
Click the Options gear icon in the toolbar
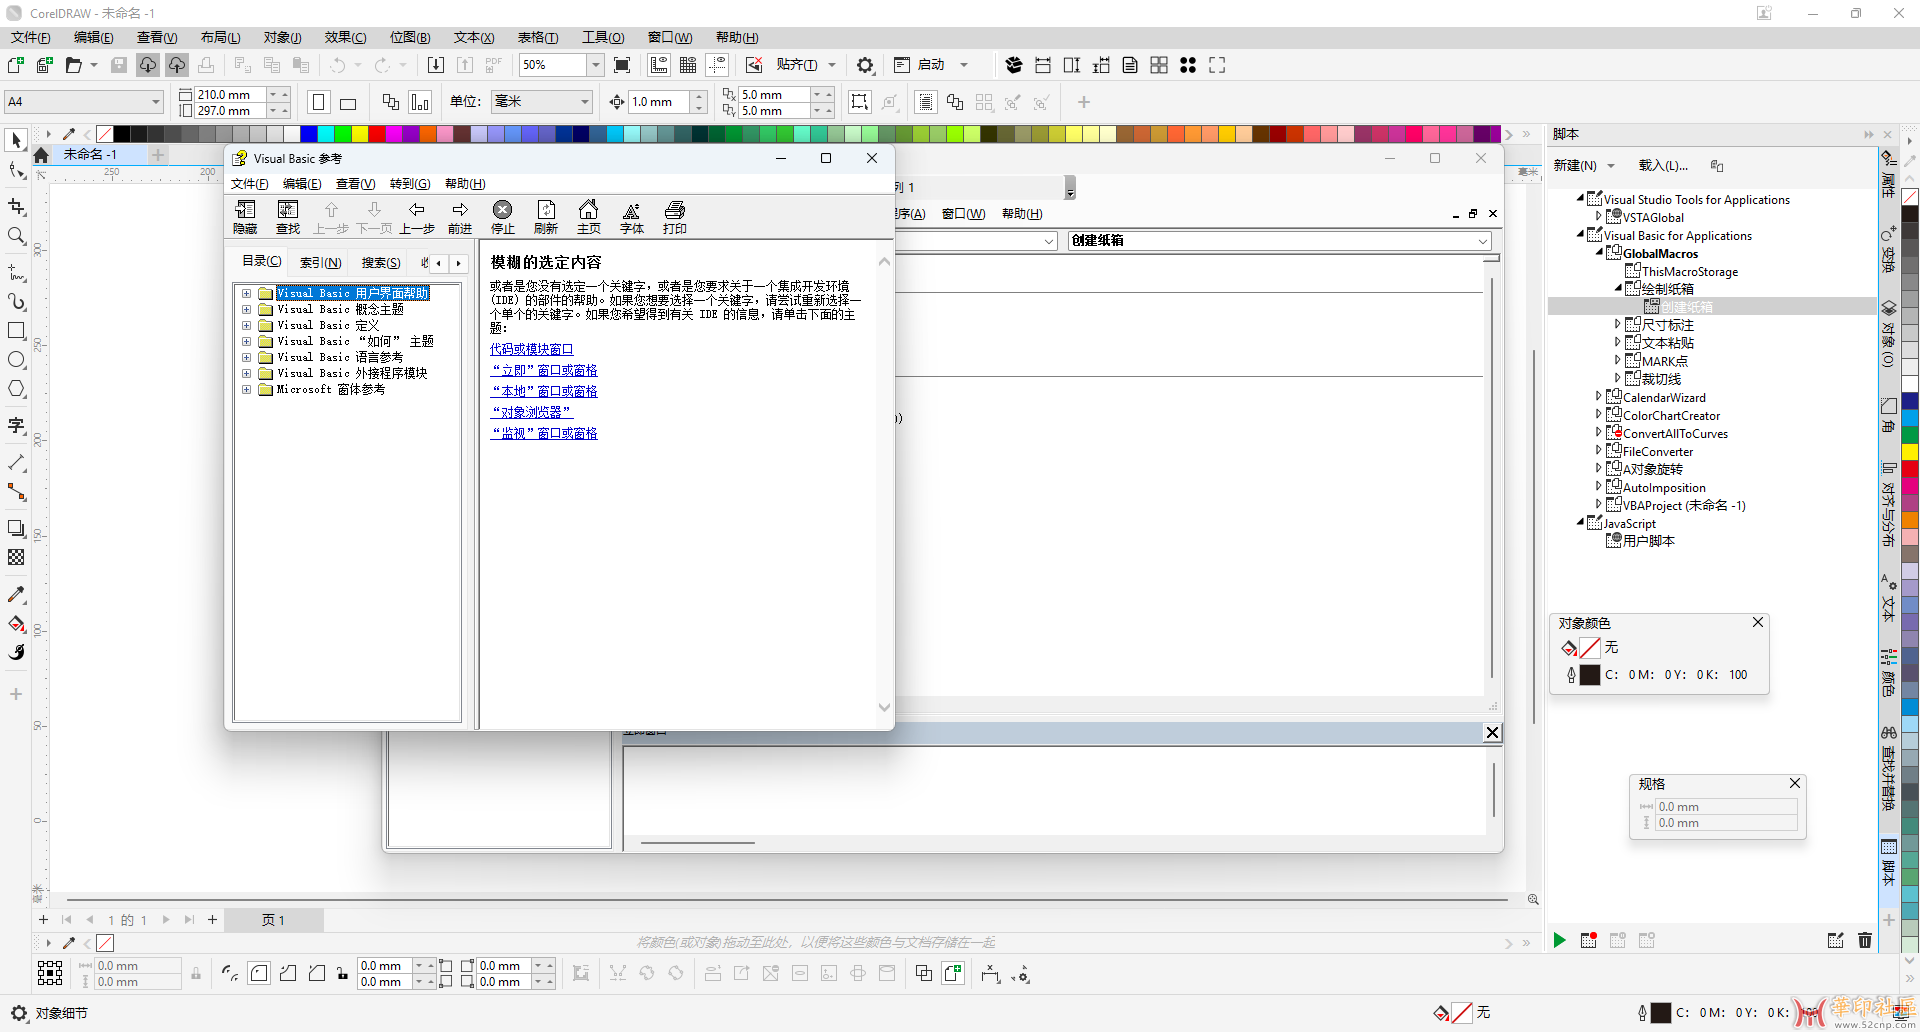865,65
